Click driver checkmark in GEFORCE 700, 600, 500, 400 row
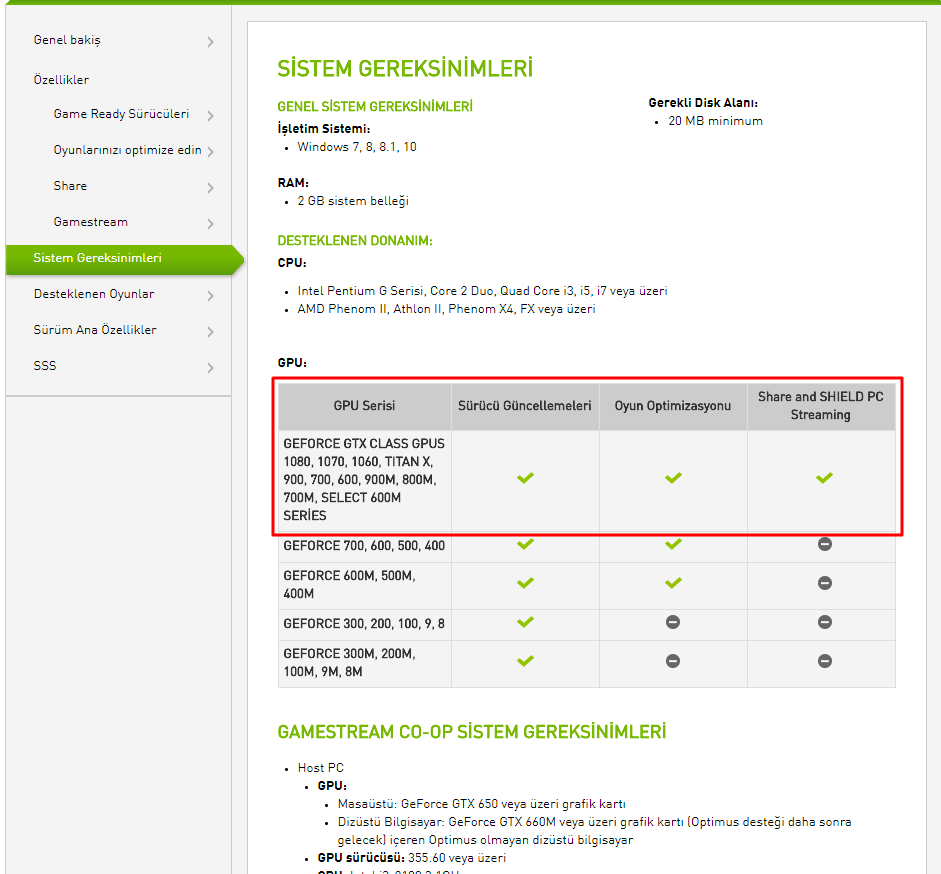Image resolution: width=941 pixels, height=874 pixels. (x=525, y=544)
